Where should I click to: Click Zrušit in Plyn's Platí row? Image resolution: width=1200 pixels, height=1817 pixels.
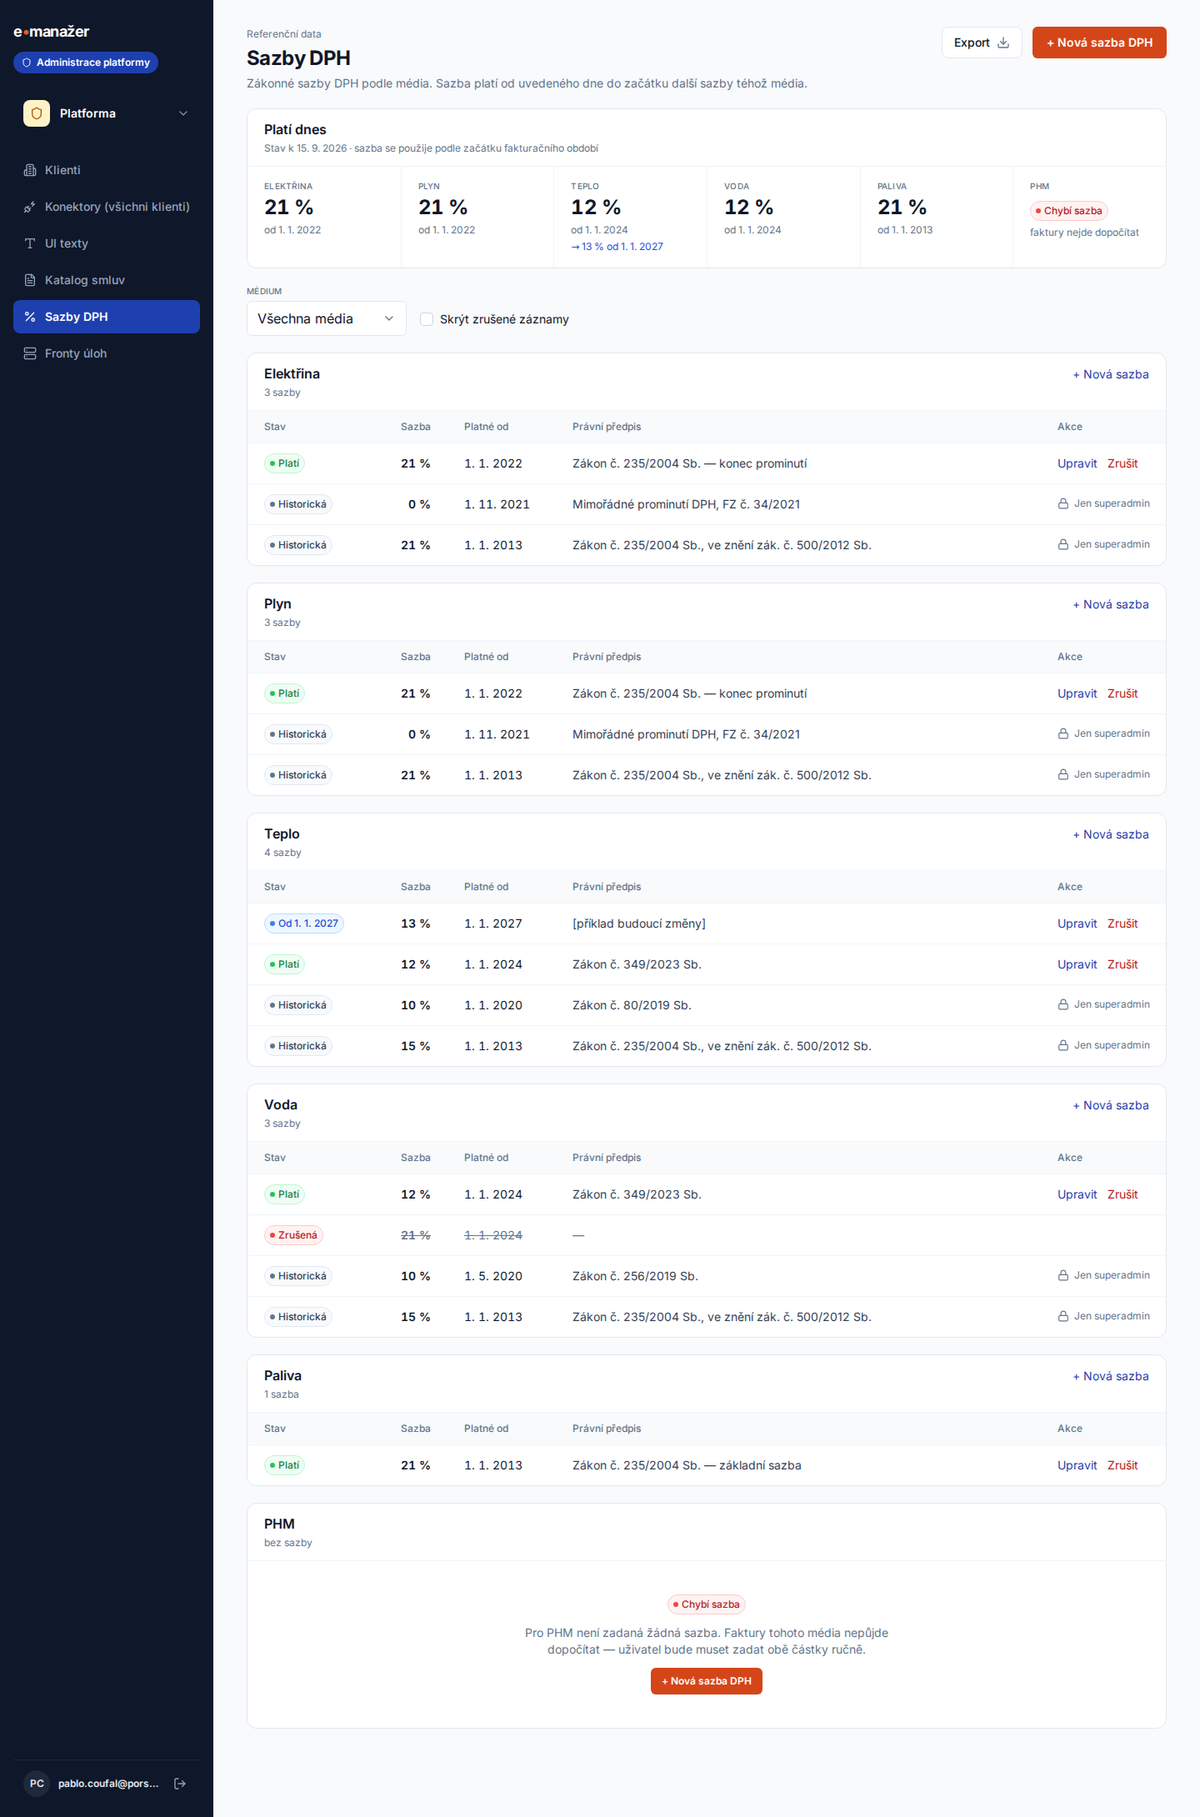(x=1122, y=694)
